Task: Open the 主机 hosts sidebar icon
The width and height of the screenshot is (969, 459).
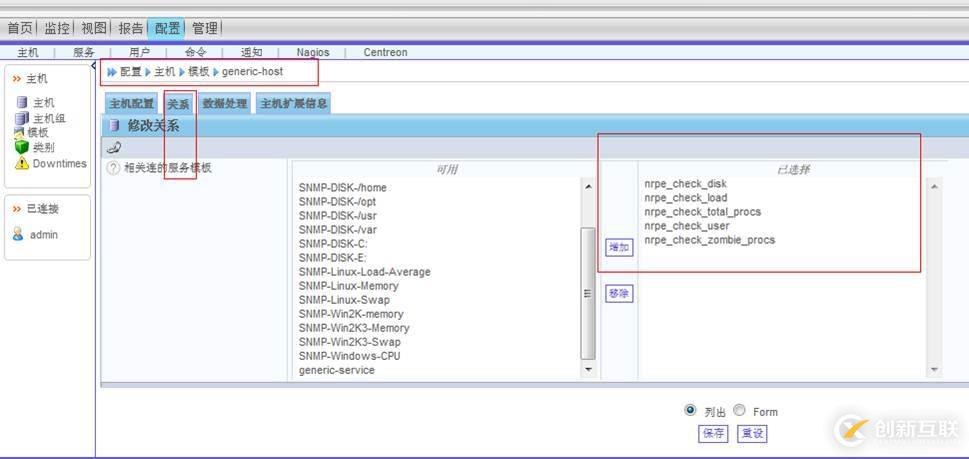Action: tap(22, 102)
